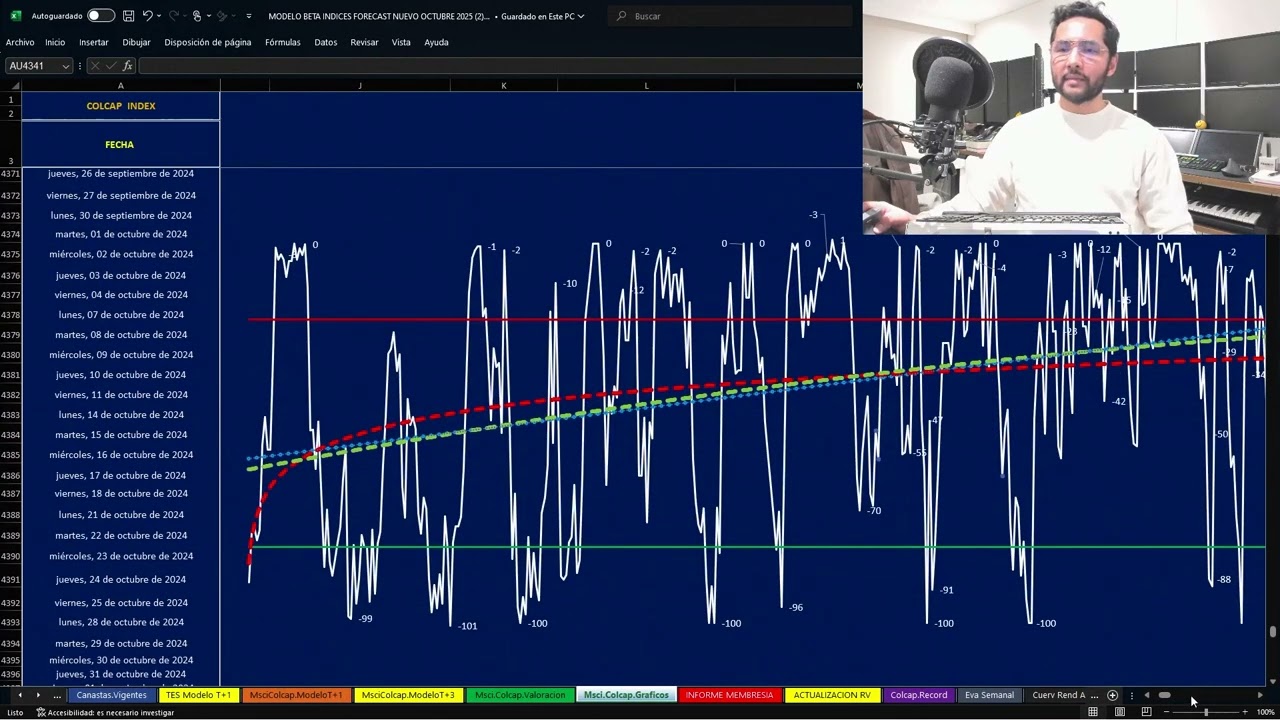Switch to Canastas.Vigentes sheet tab

pos(112,695)
